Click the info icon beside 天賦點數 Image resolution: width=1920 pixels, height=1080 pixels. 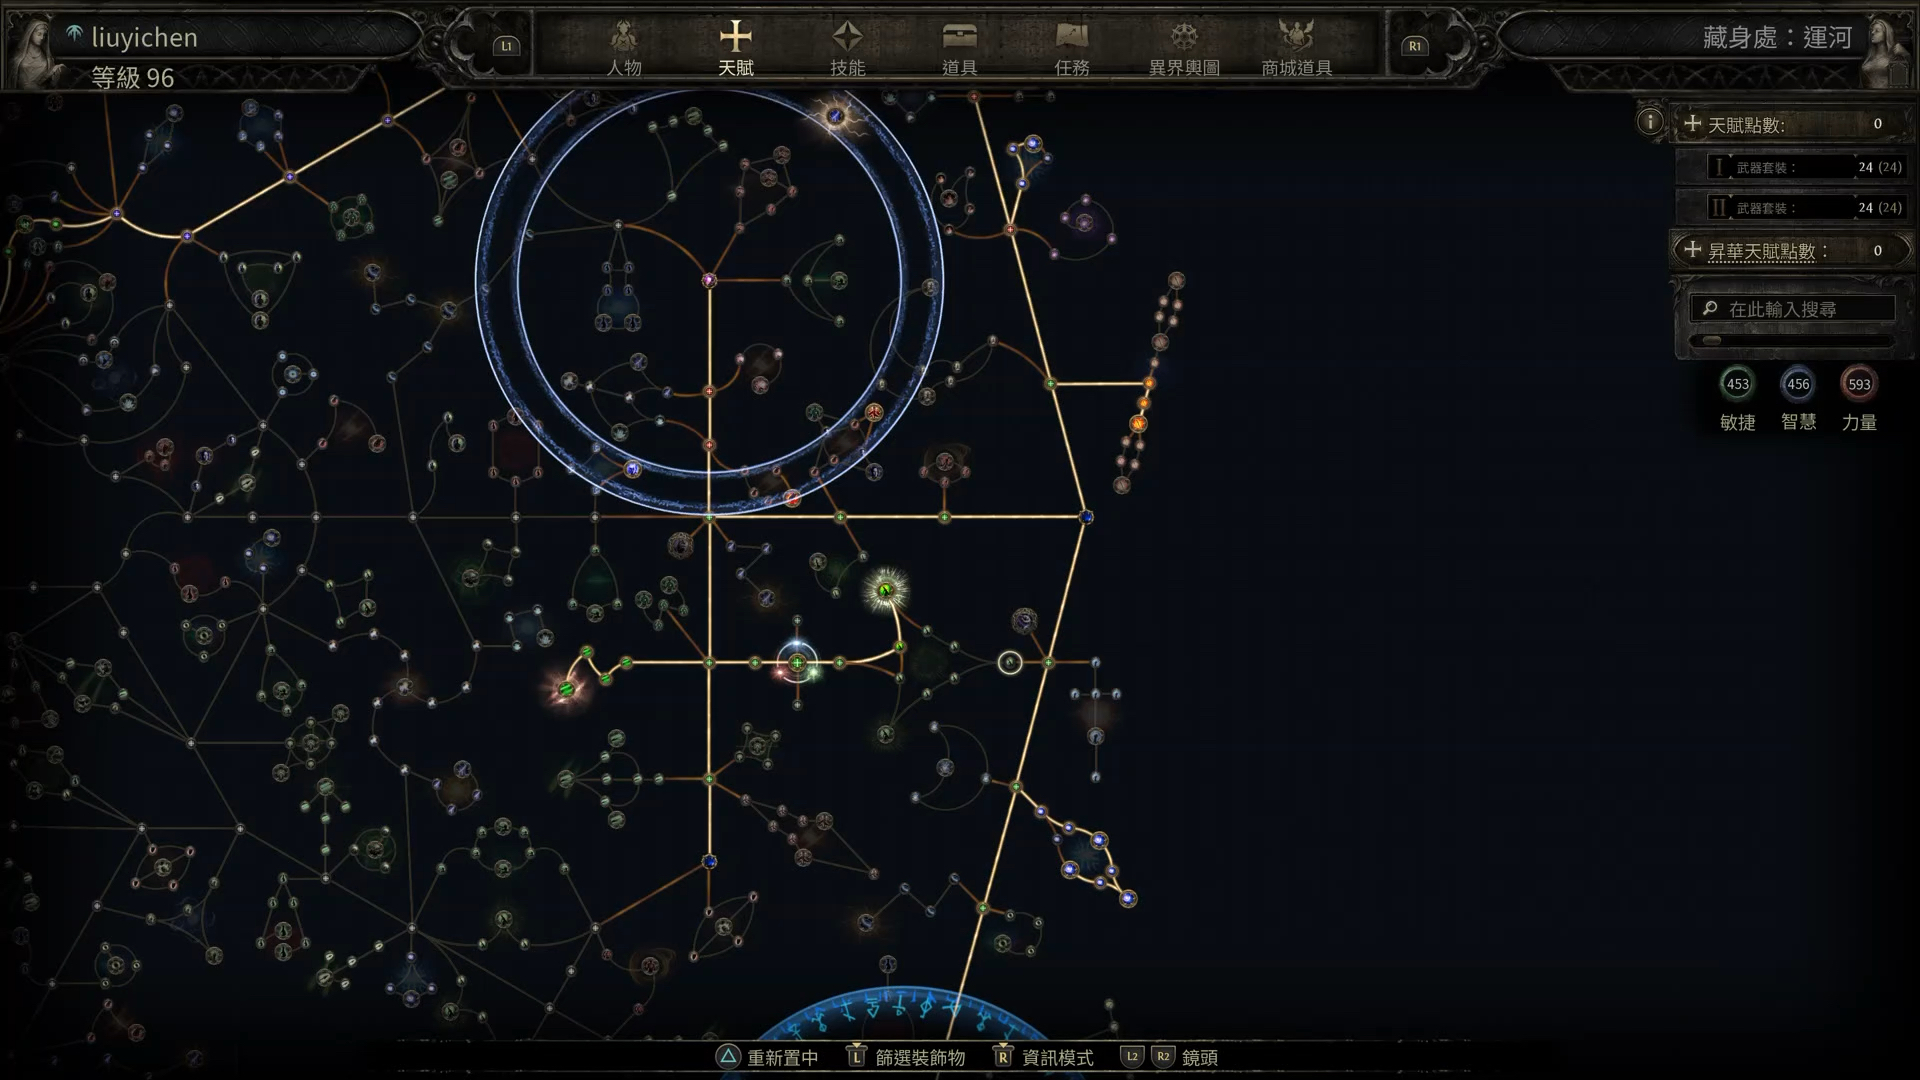pyautogui.click(x=1649, y=122)
